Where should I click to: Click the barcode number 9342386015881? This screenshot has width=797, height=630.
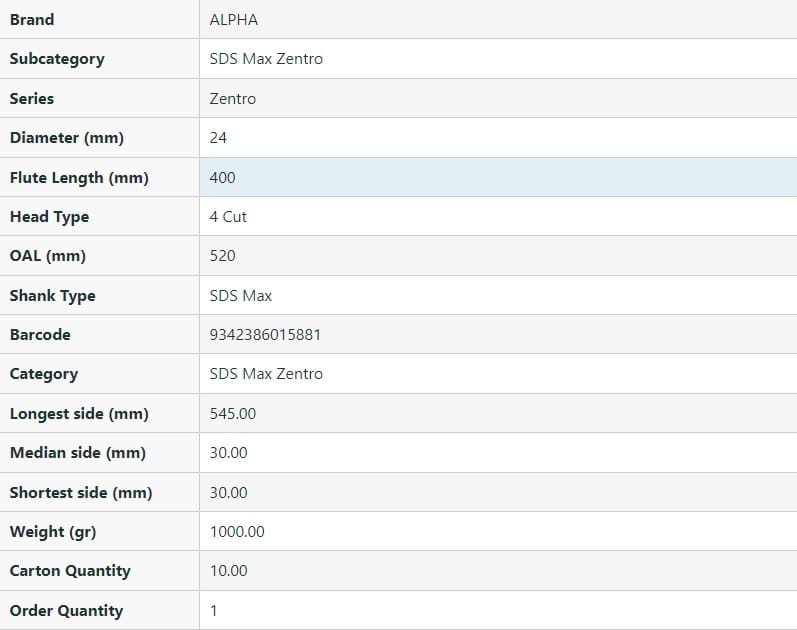(x=265, y=335)
